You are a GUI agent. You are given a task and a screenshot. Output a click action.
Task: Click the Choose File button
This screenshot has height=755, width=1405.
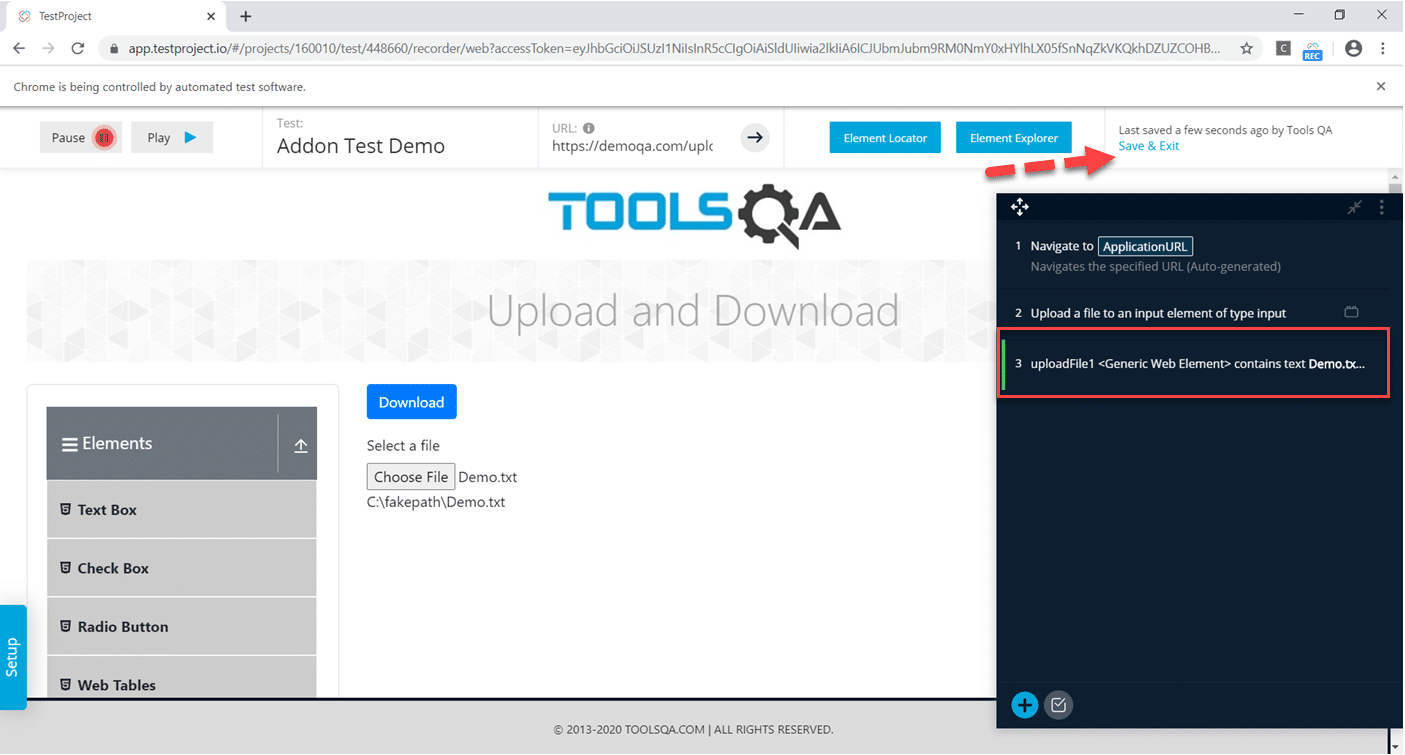(x=411, y=477)
